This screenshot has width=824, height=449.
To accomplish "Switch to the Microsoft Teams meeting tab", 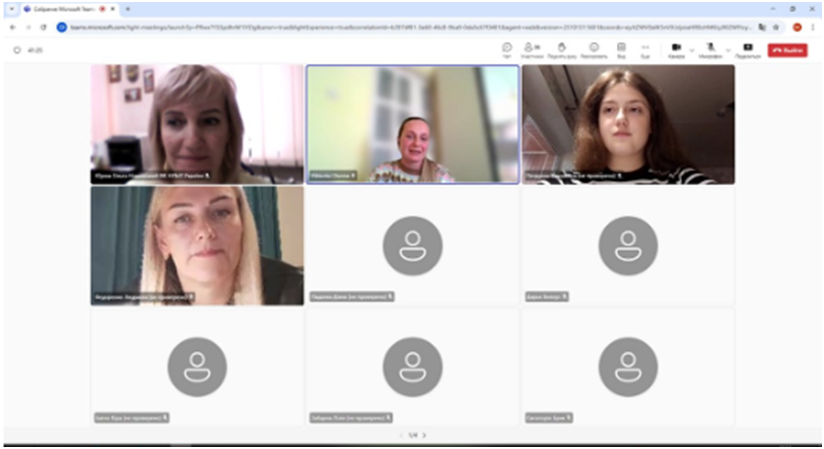I will point(64,9).
